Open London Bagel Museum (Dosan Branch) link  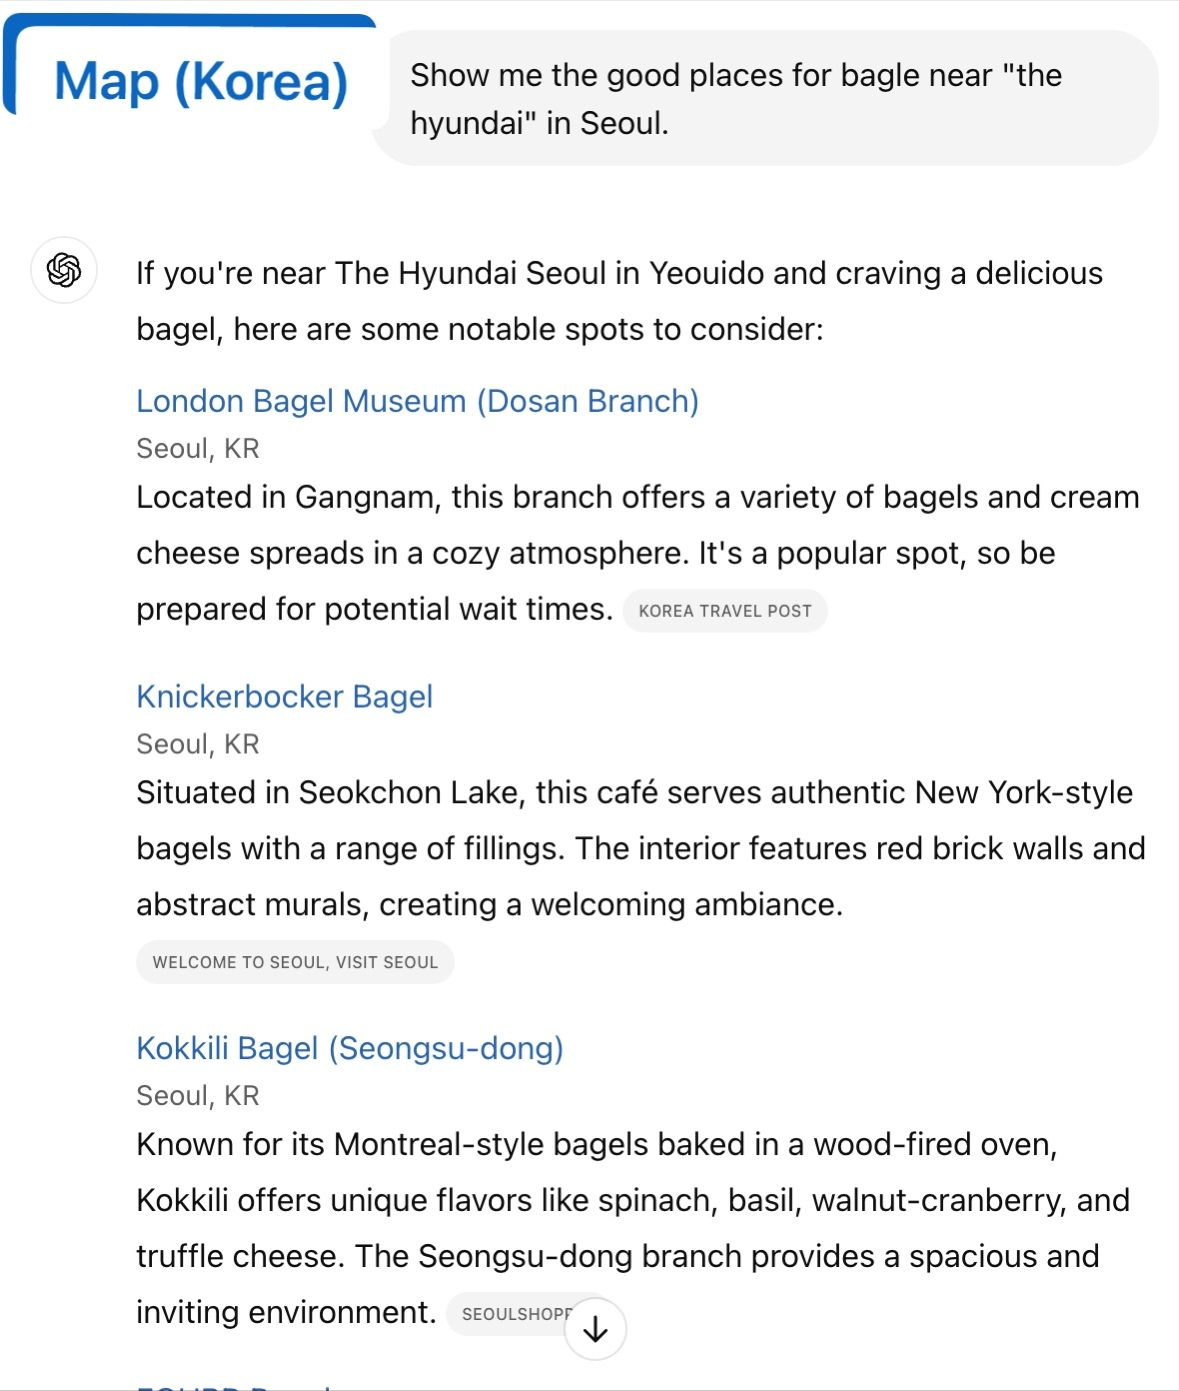pyautogui.click(x=417, y=401)
